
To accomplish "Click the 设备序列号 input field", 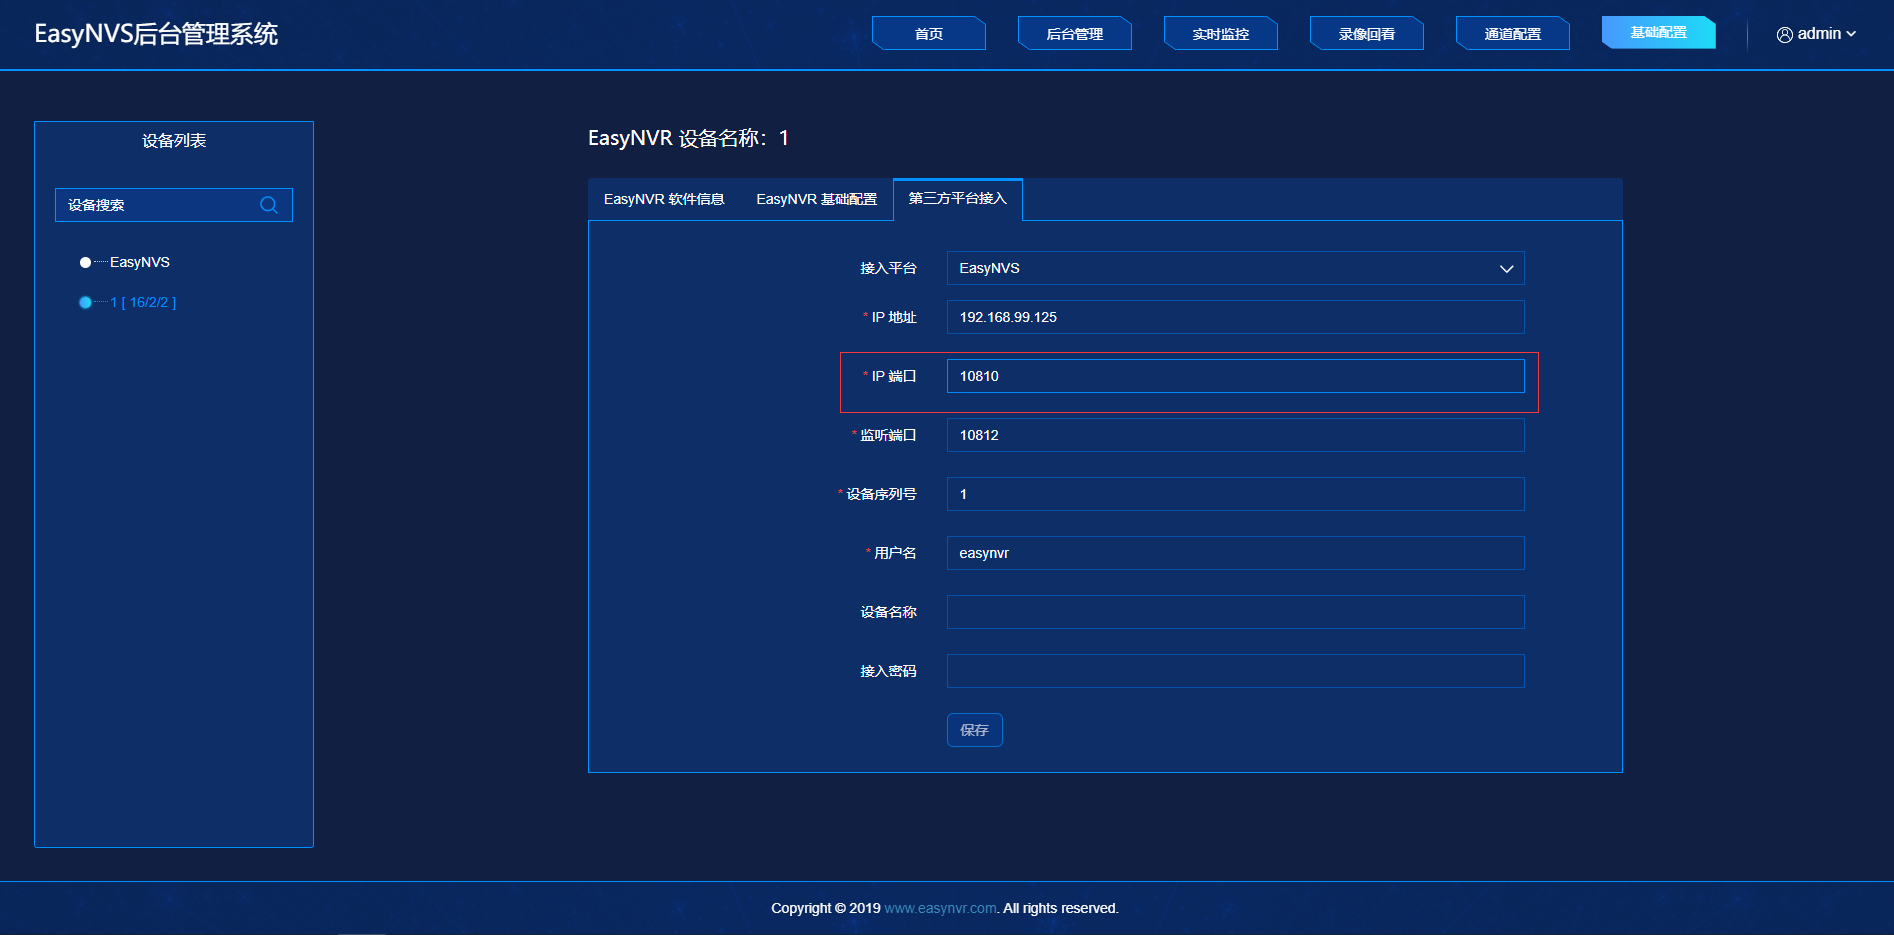I will pos(1235,494).
